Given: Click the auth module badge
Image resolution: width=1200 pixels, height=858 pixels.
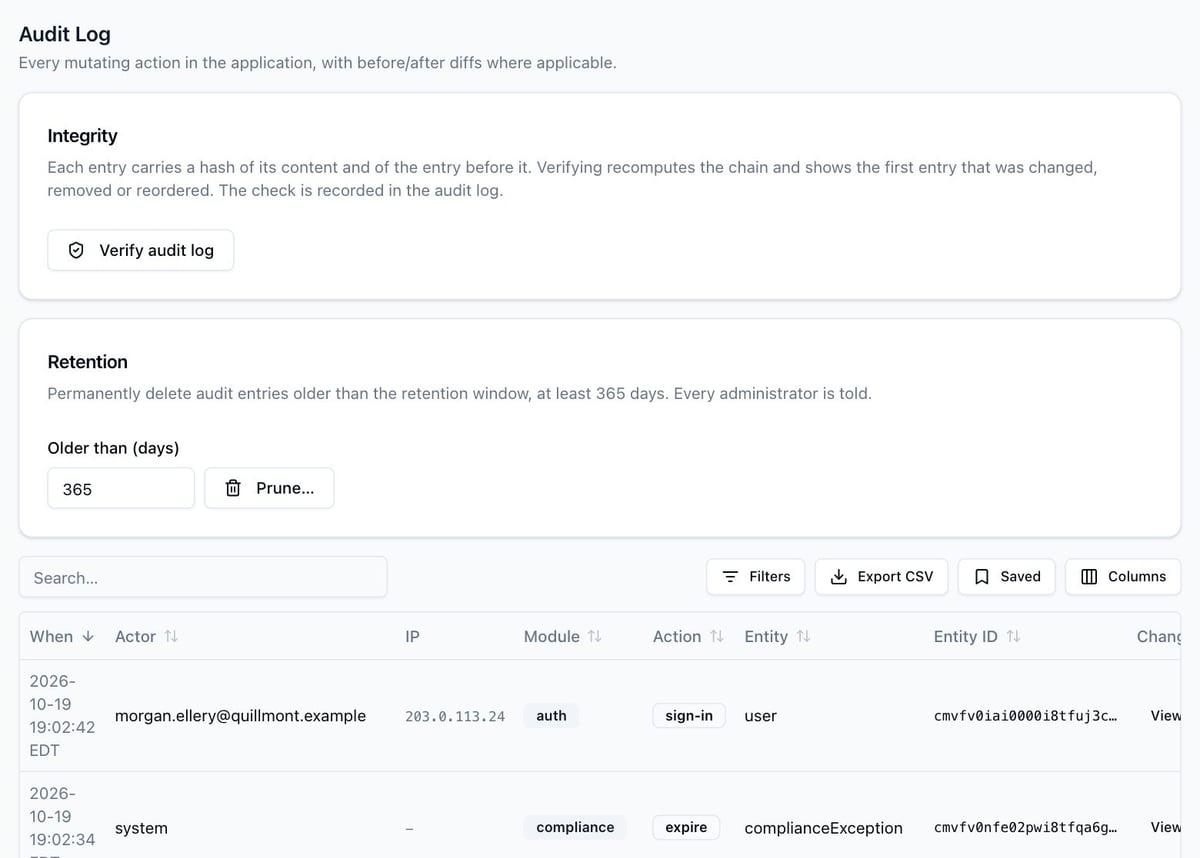Looking at the screenshot, I should [551, 716].
